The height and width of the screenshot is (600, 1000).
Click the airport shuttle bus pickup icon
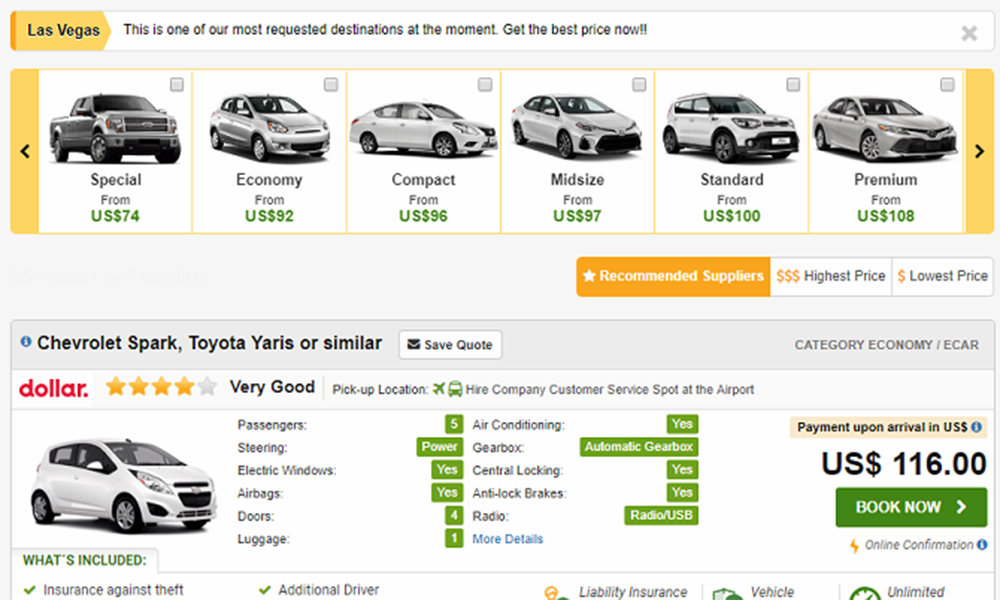(x=455, y=389)
